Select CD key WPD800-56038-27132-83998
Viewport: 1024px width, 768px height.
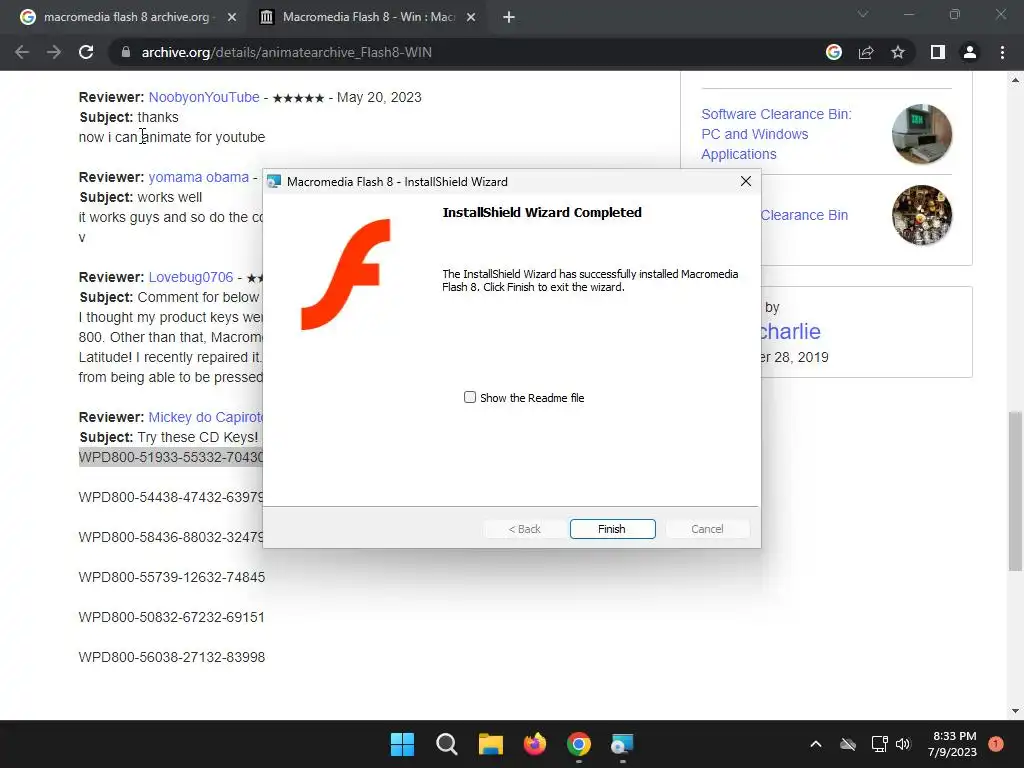(x=172, y=657)
